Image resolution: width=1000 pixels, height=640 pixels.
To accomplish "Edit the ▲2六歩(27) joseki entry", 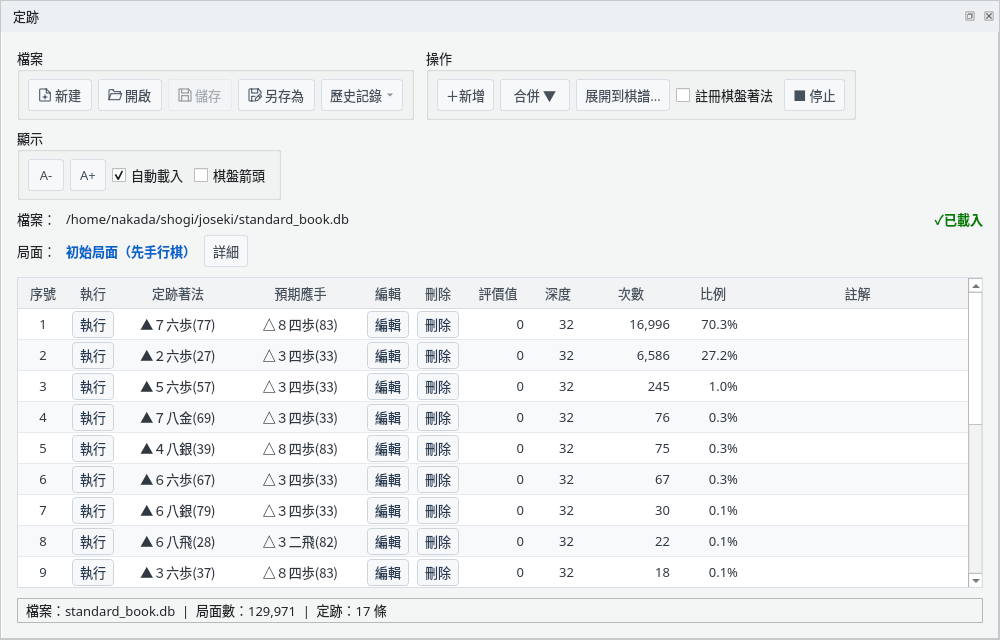I will point(388,356).
